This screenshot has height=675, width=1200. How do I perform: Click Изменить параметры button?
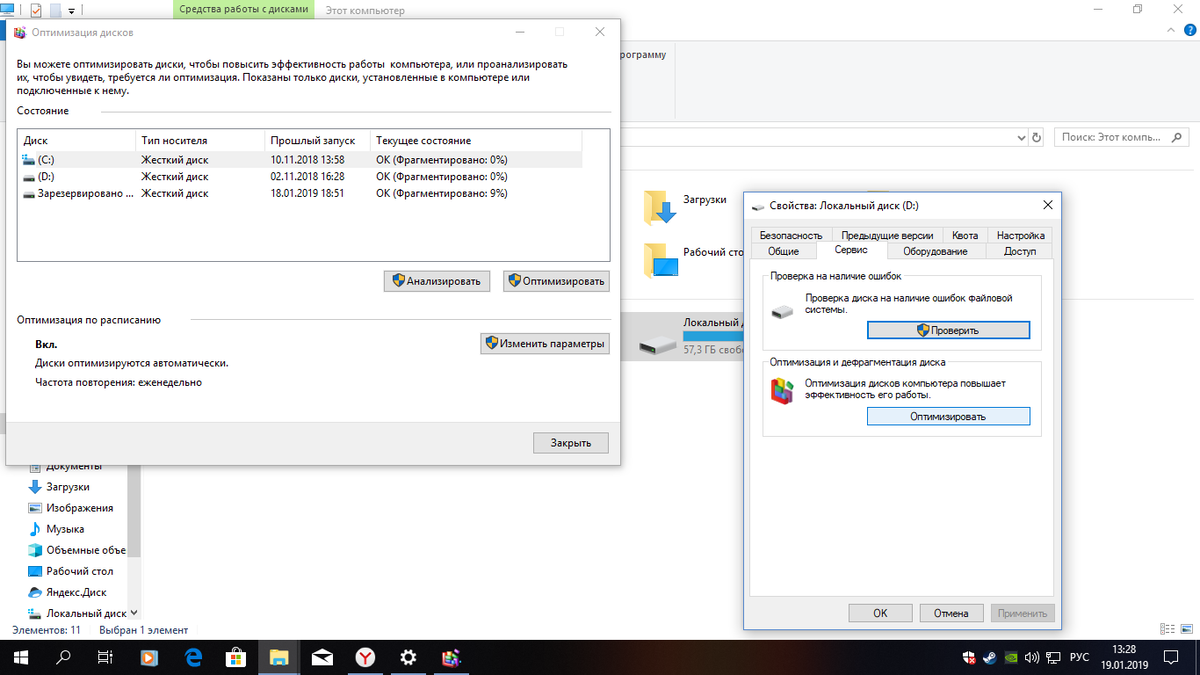(545, 344)
